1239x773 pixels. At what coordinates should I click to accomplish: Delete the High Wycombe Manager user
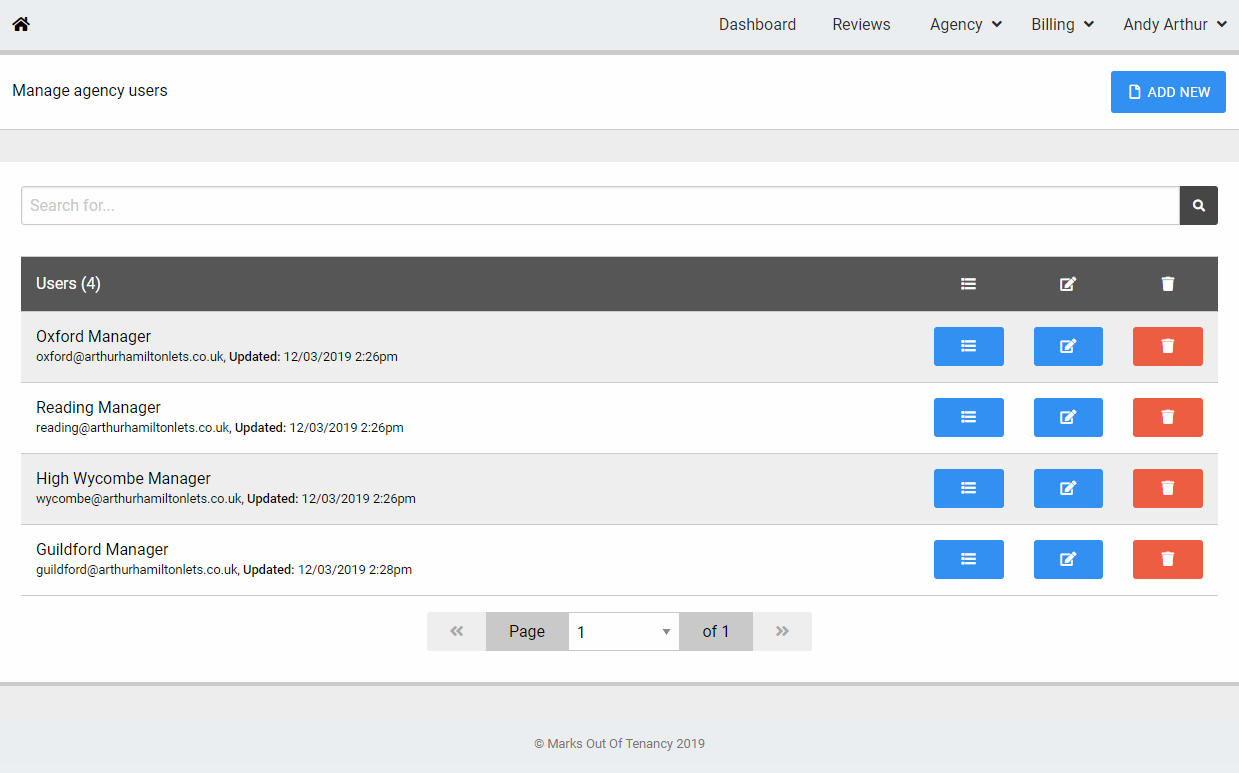1167,488
